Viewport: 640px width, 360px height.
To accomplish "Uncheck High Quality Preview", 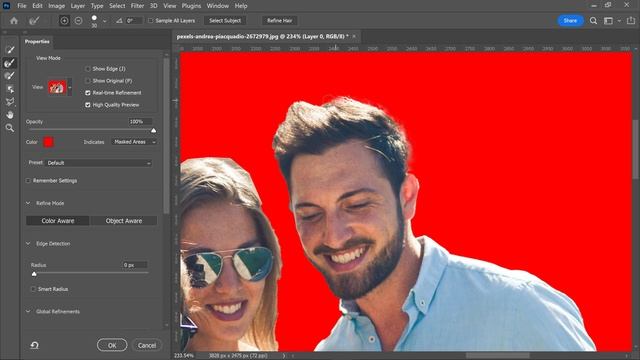I will pos(88,105).
